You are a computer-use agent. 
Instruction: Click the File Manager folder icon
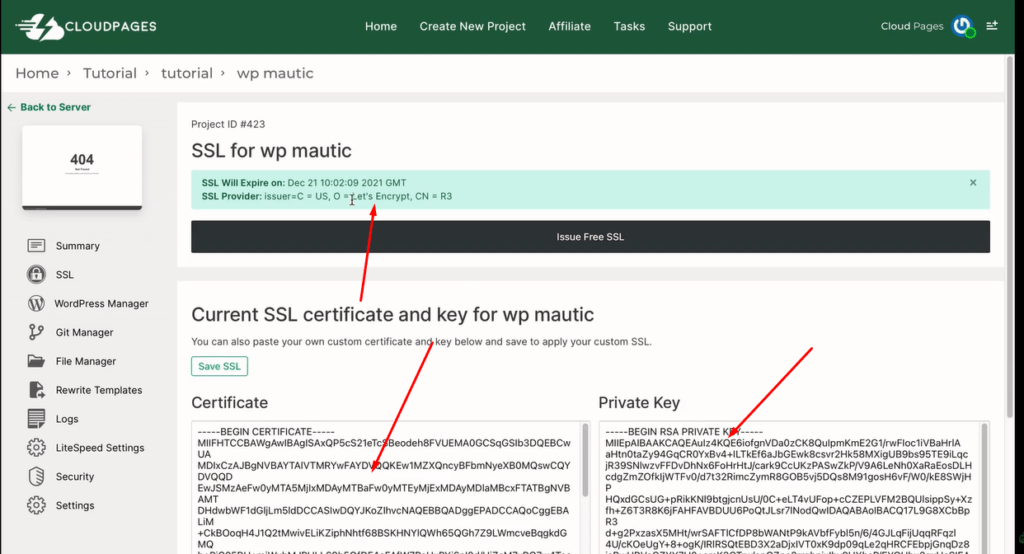[36, 361]
